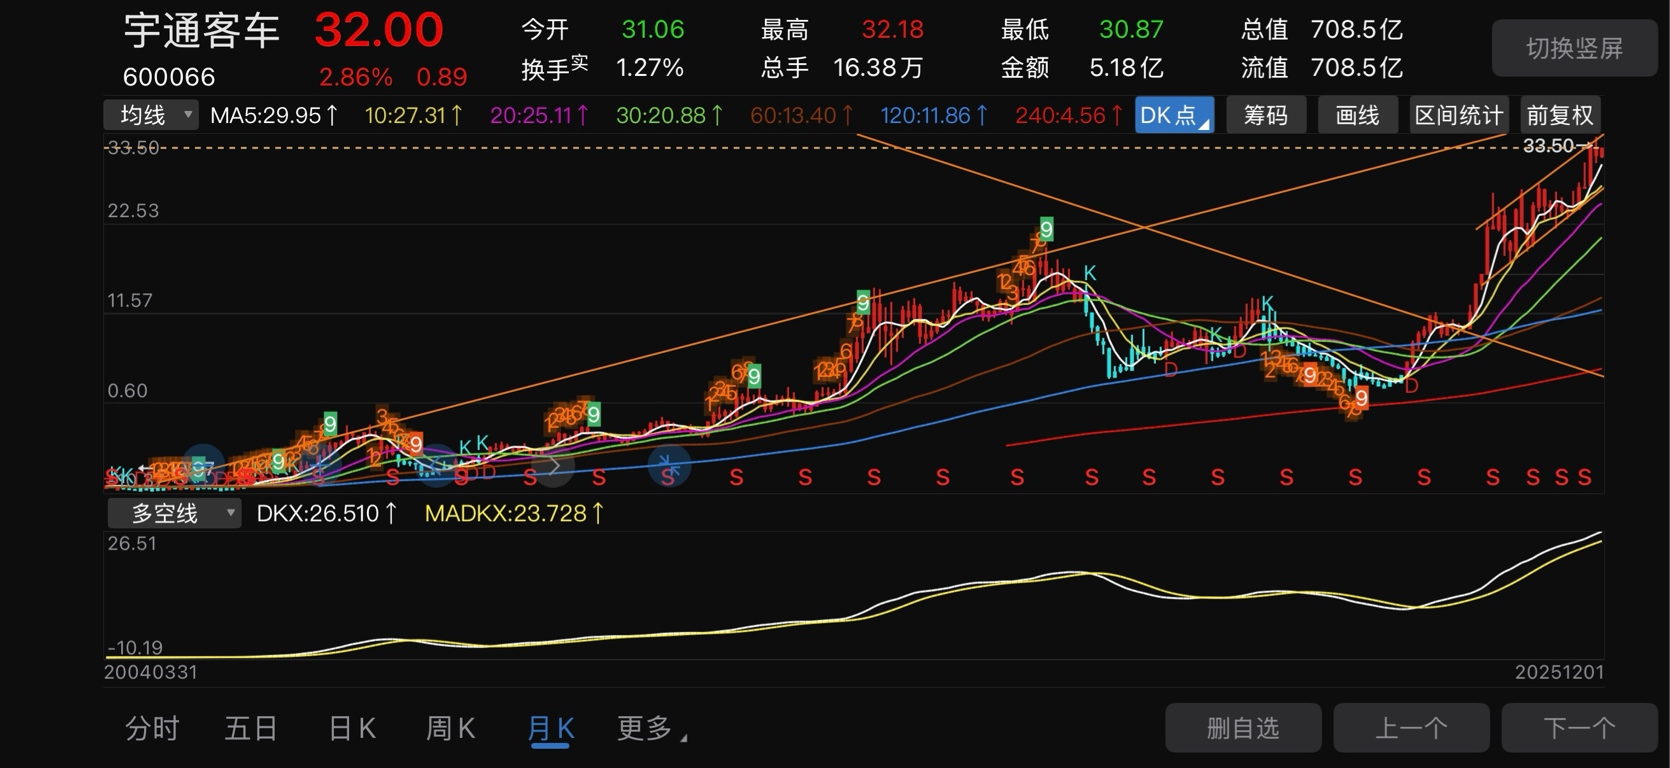The image size is (1670, 768).
Task: Tap the 金额 amount 5.18亿
Action: [x=1126, y=68]
